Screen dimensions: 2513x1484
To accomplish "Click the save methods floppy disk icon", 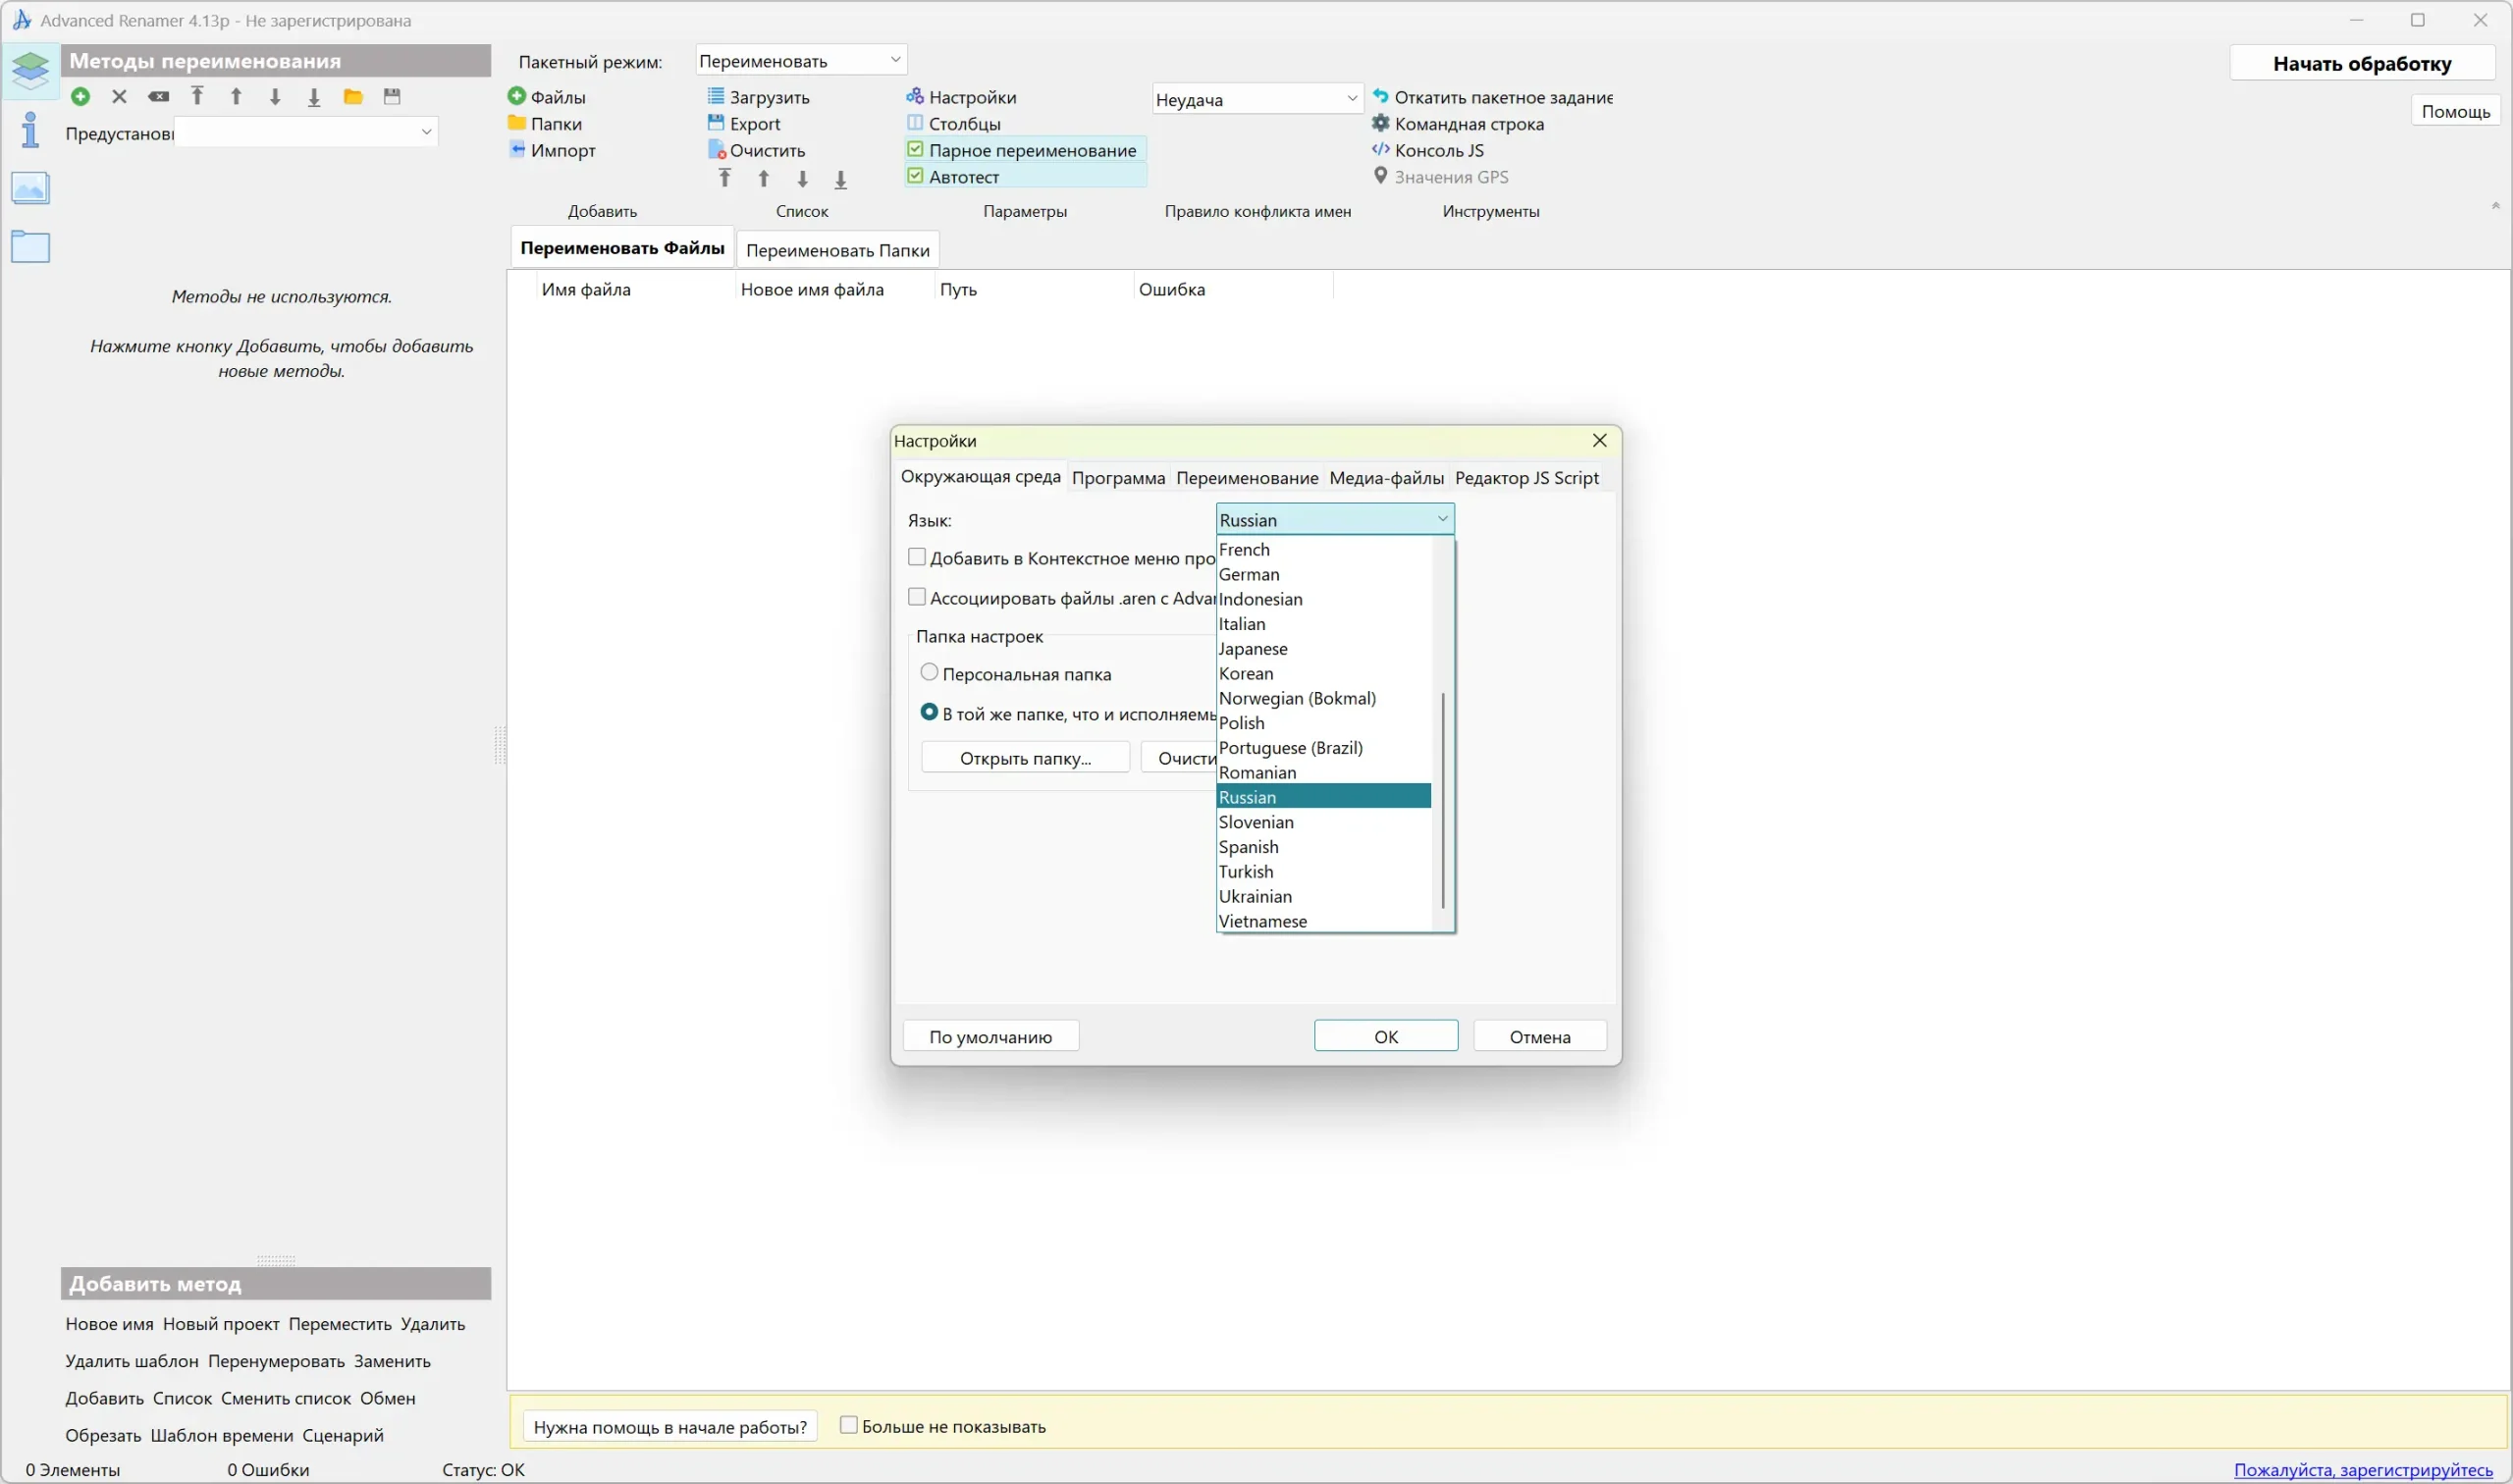I will [x=392, y=97].
